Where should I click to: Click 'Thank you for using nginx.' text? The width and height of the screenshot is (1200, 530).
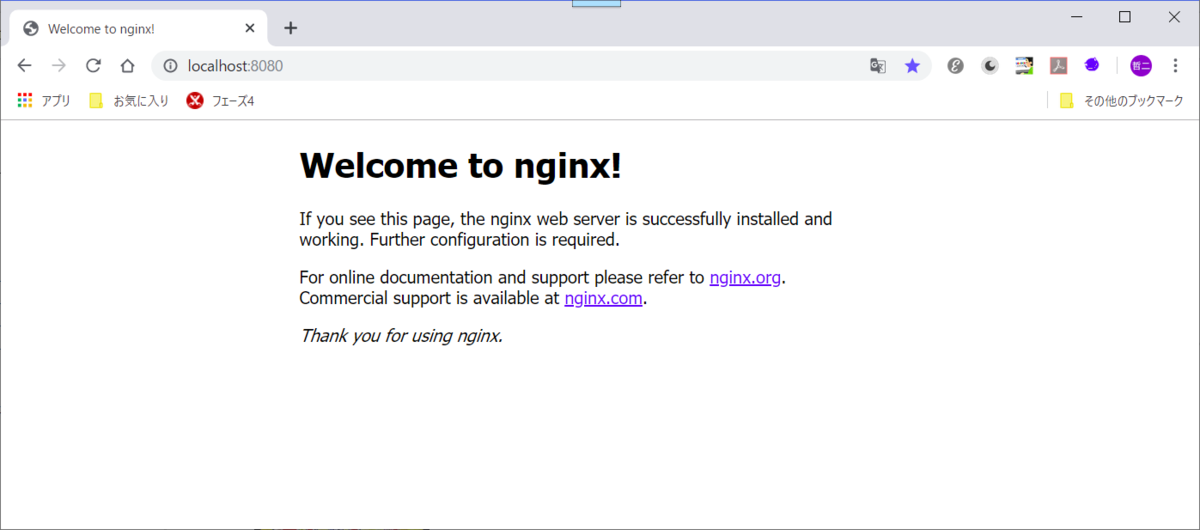[x=401, y=335]
